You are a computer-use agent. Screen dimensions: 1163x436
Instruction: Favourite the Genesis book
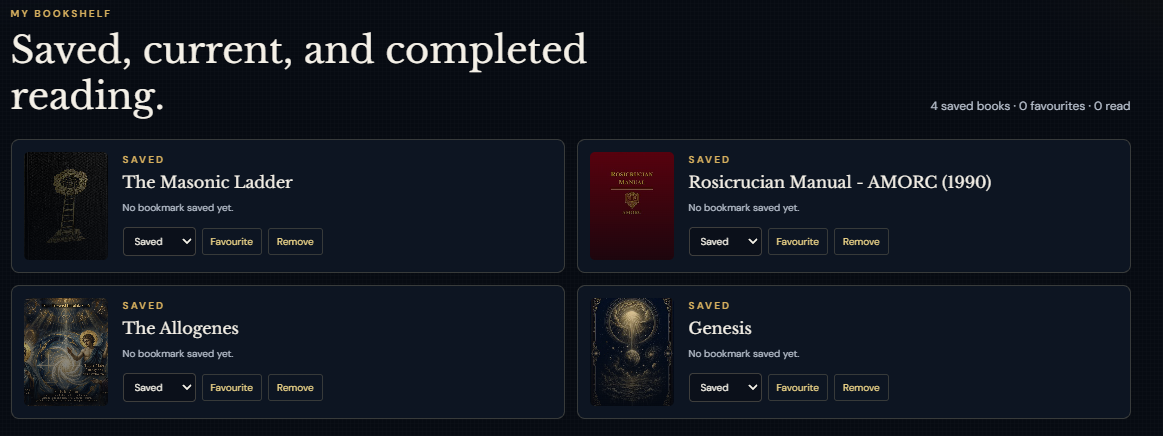coord(798,388)
